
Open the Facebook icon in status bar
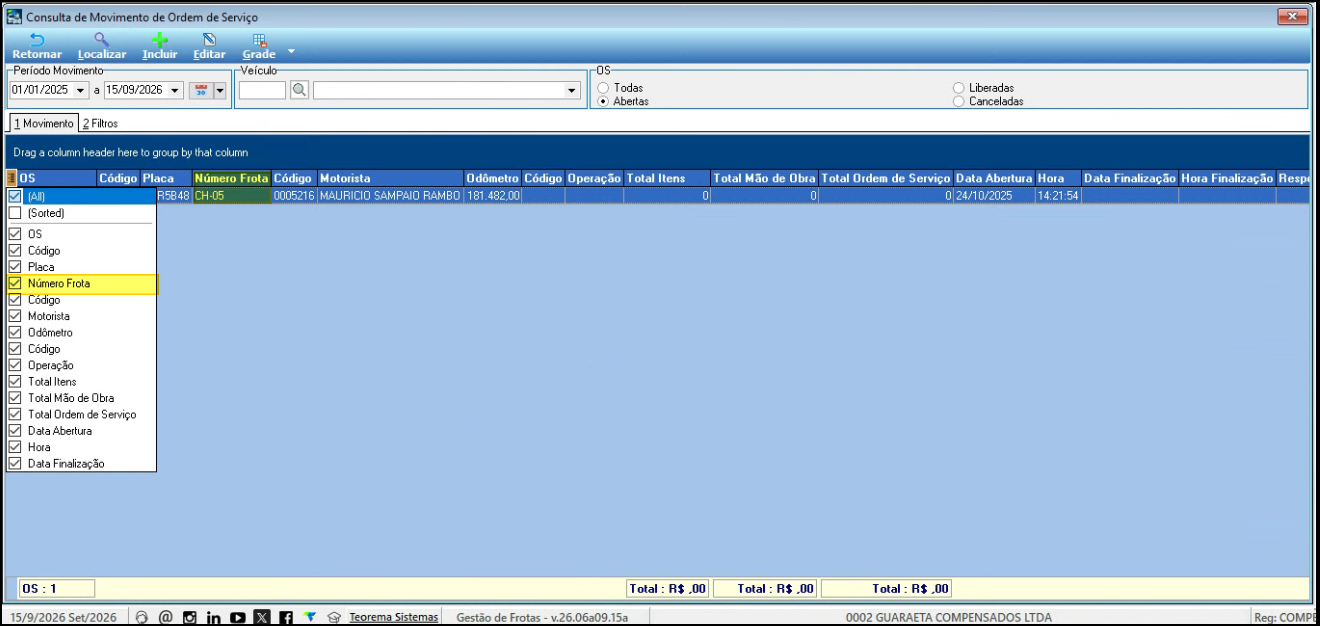pyautogui.click(x=286, y=617)
